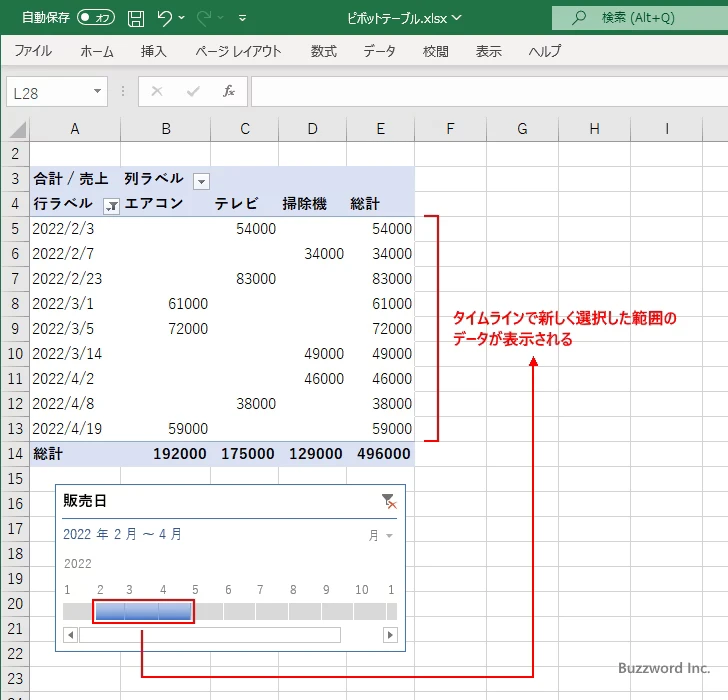
Task: Open the 列ラベル filter dropdown
Action: click(202, 181)
